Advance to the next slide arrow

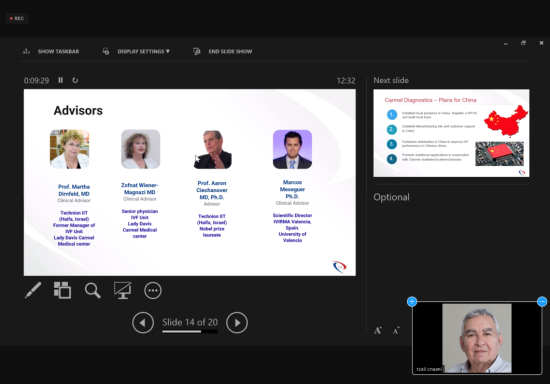[x=237, y=323]
